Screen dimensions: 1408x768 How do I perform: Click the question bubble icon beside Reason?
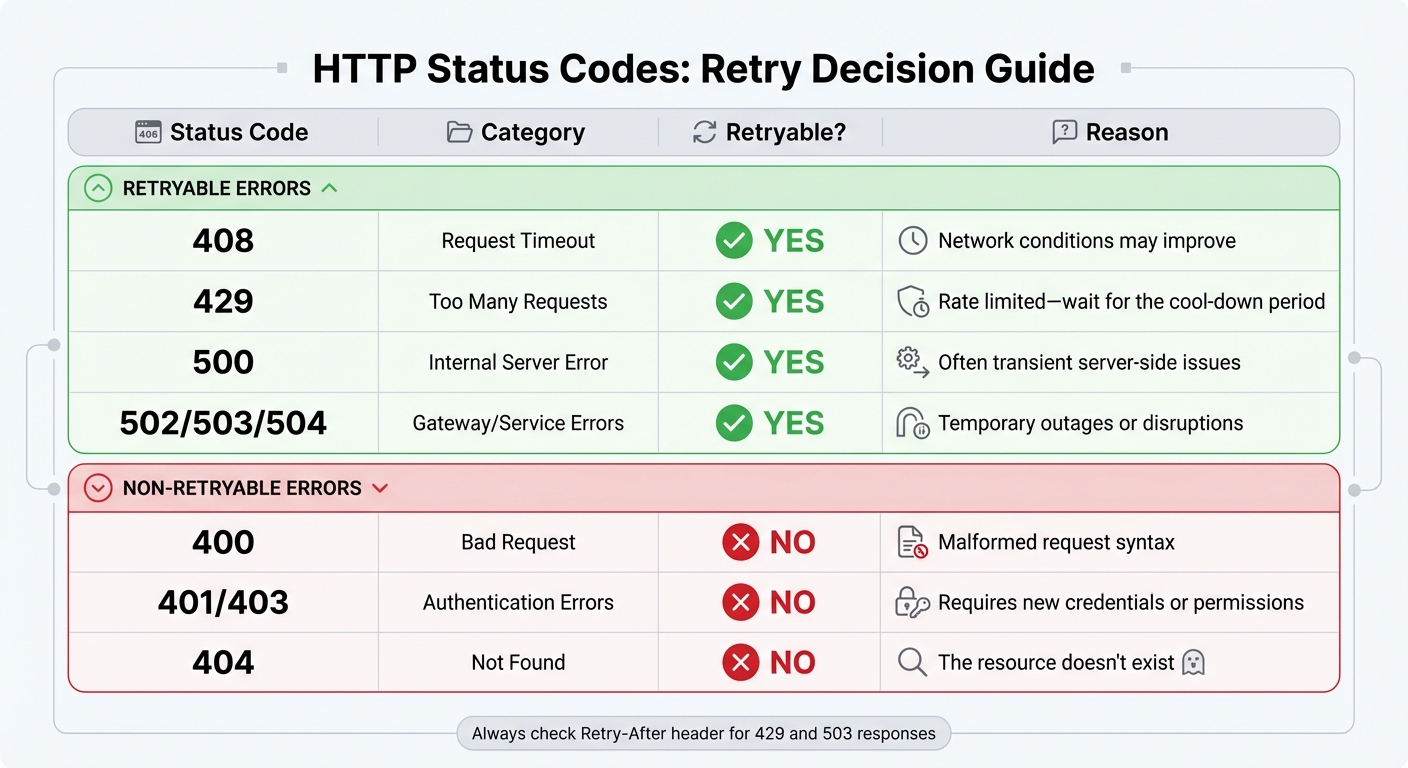[1065, 132]
